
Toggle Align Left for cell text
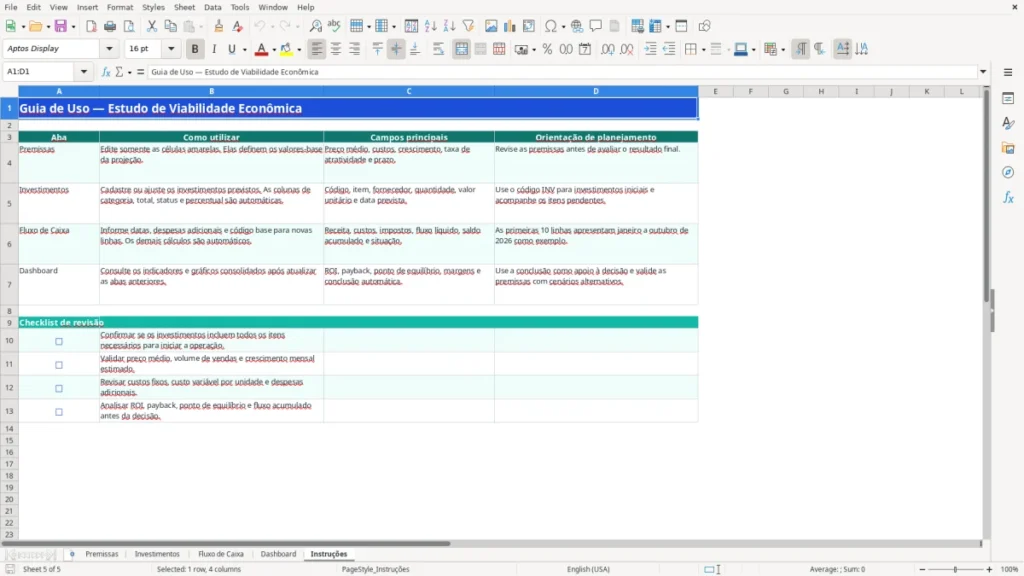tap(317, 49)
